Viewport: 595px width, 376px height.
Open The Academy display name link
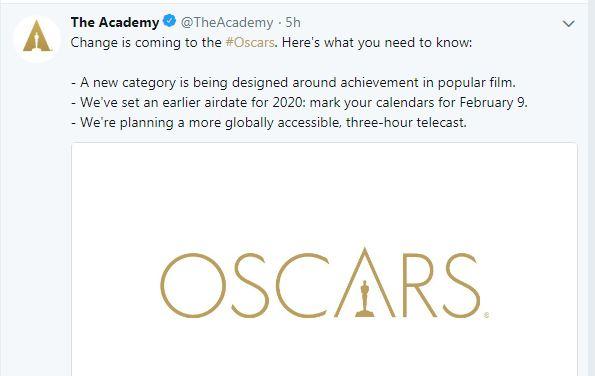point(115,22)
